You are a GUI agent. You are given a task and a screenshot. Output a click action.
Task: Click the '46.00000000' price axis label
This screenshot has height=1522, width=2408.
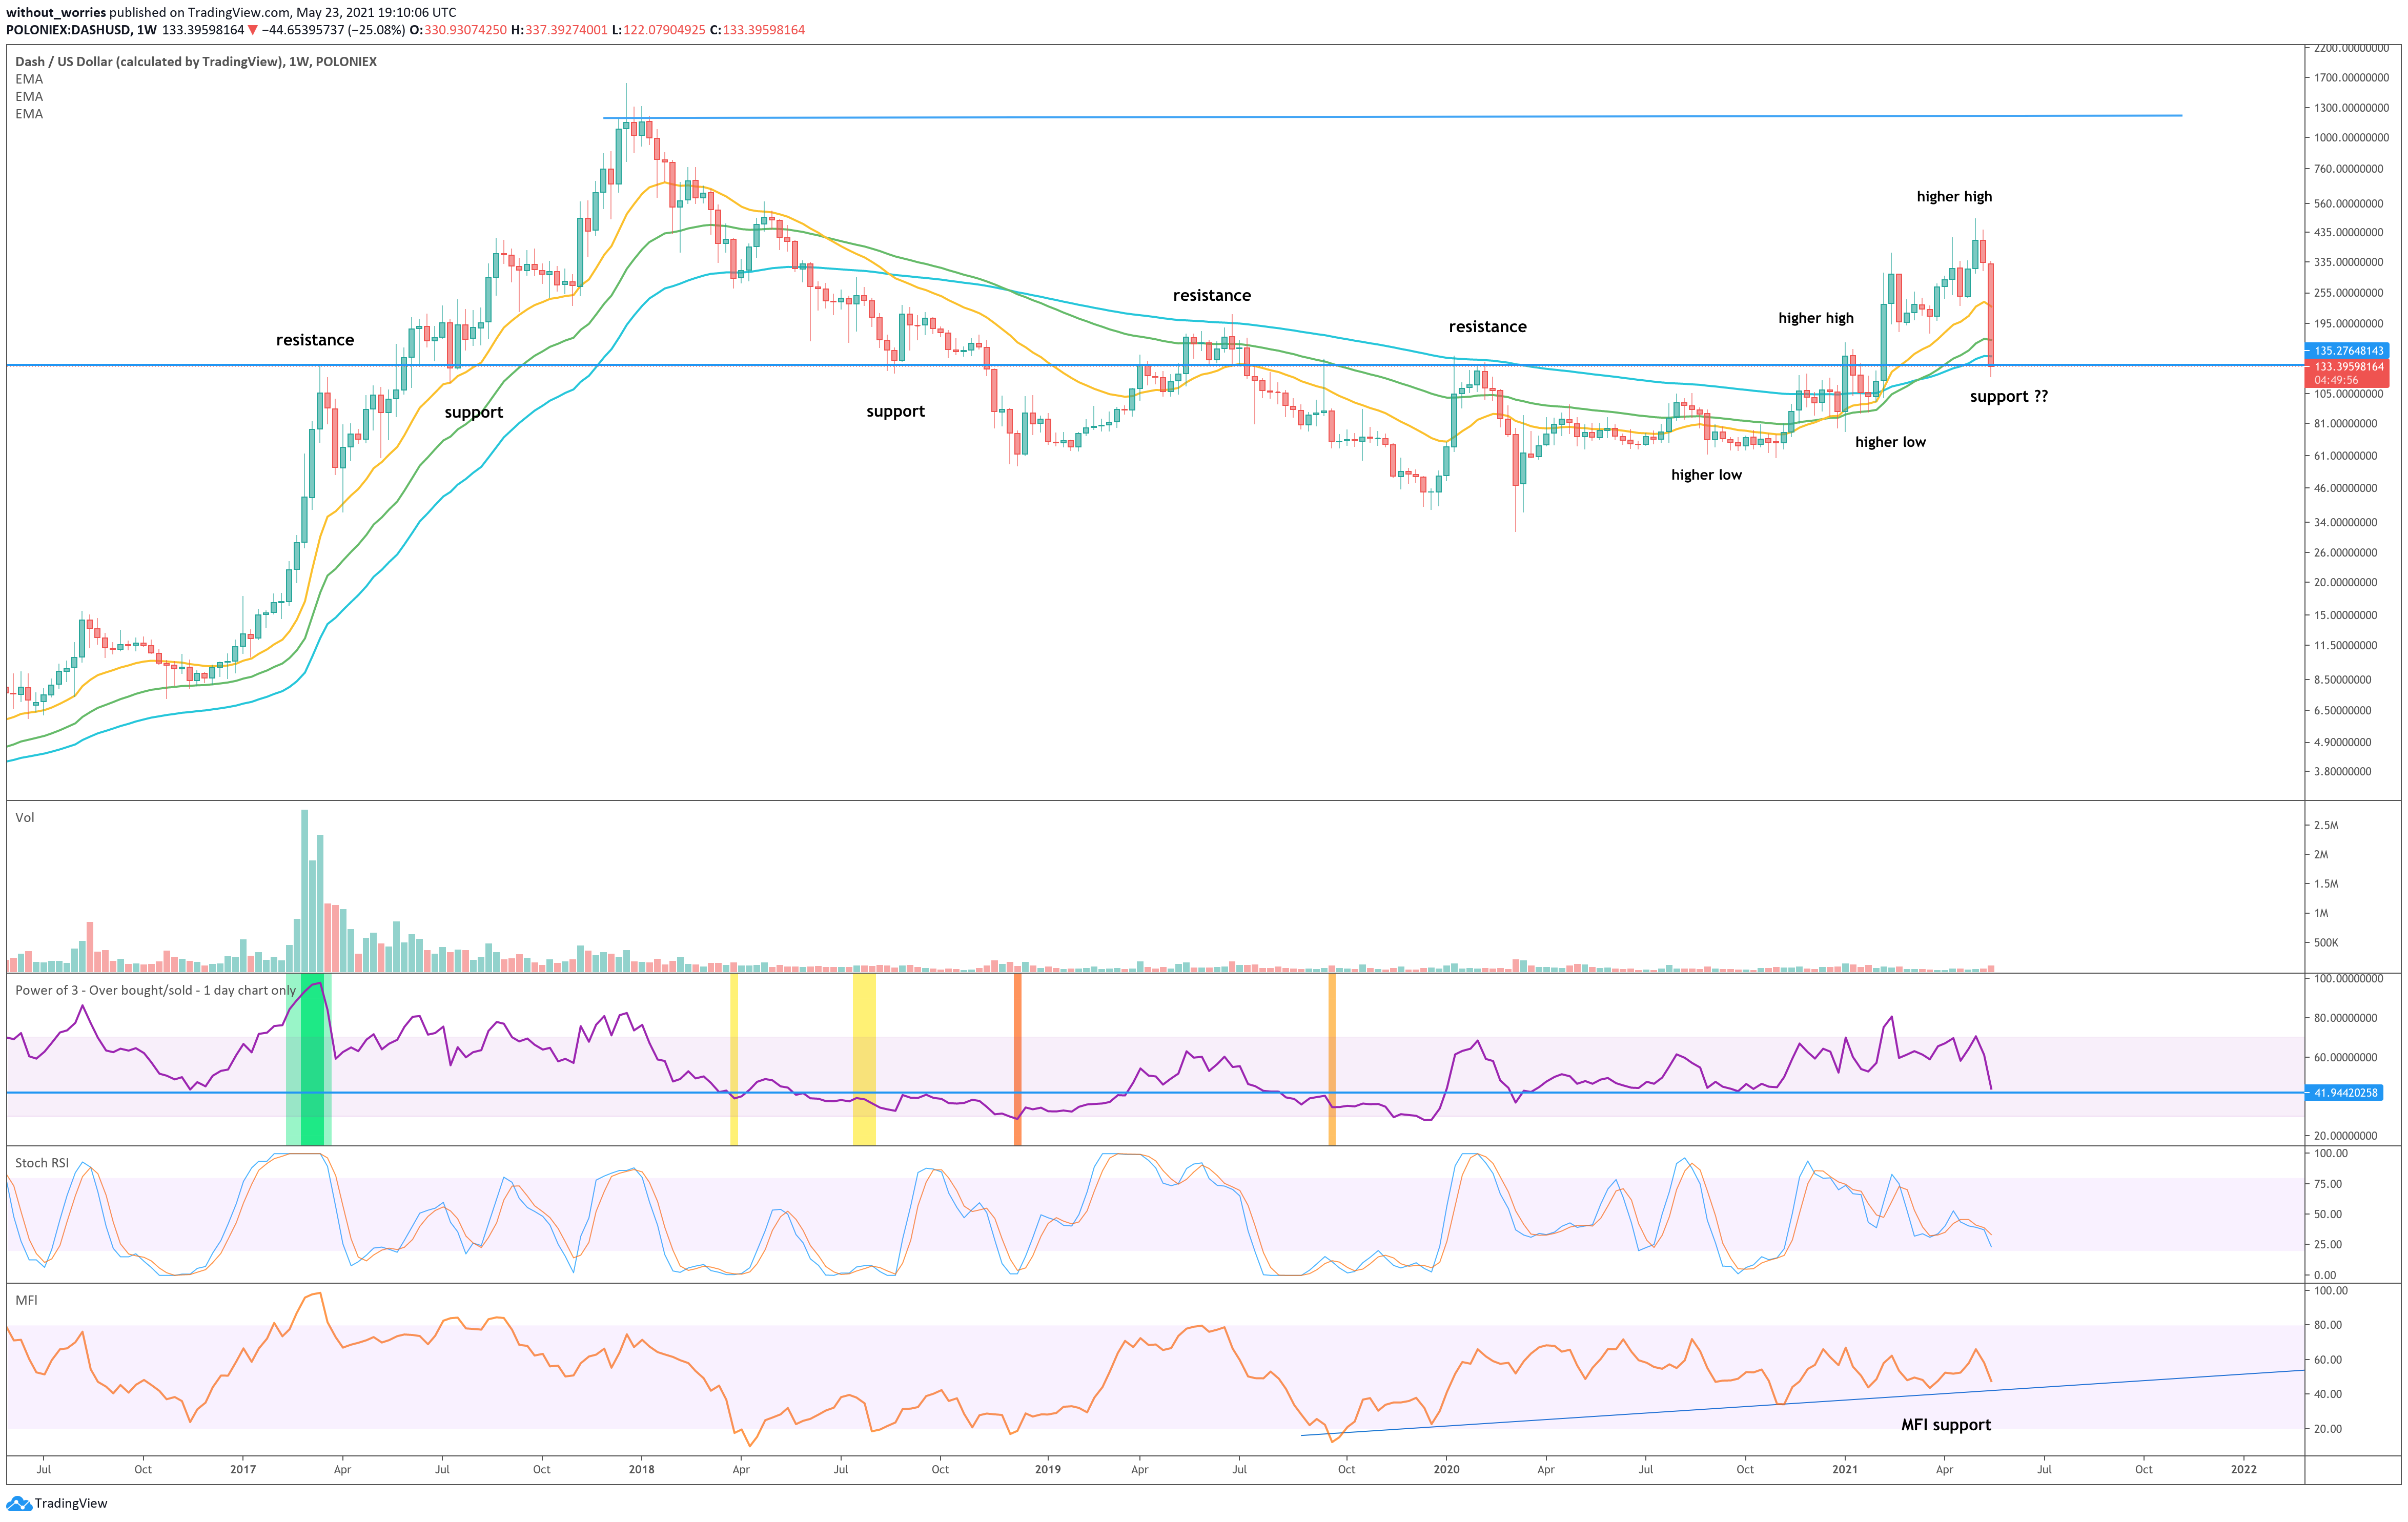coord(2346,489)
